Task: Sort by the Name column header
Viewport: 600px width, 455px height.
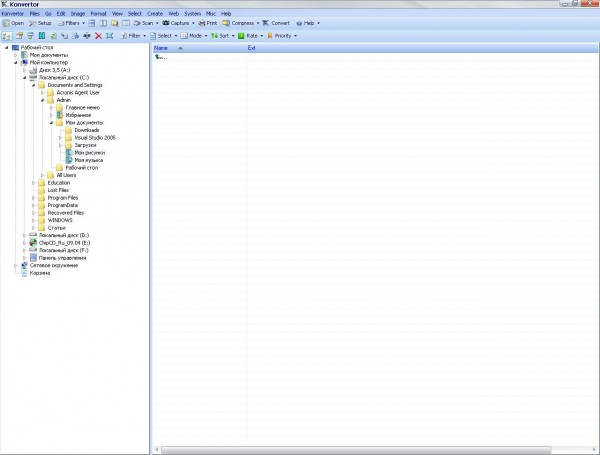Action: click(199, 48)
